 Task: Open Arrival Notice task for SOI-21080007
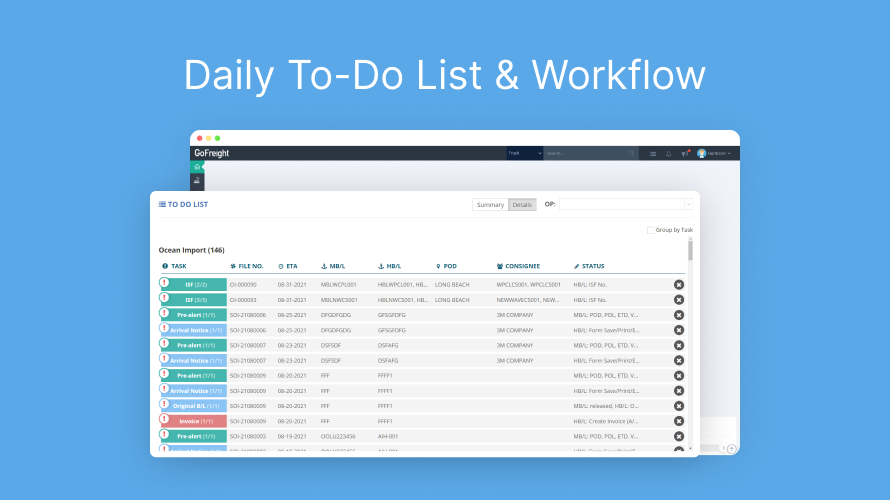click(196, 361)
